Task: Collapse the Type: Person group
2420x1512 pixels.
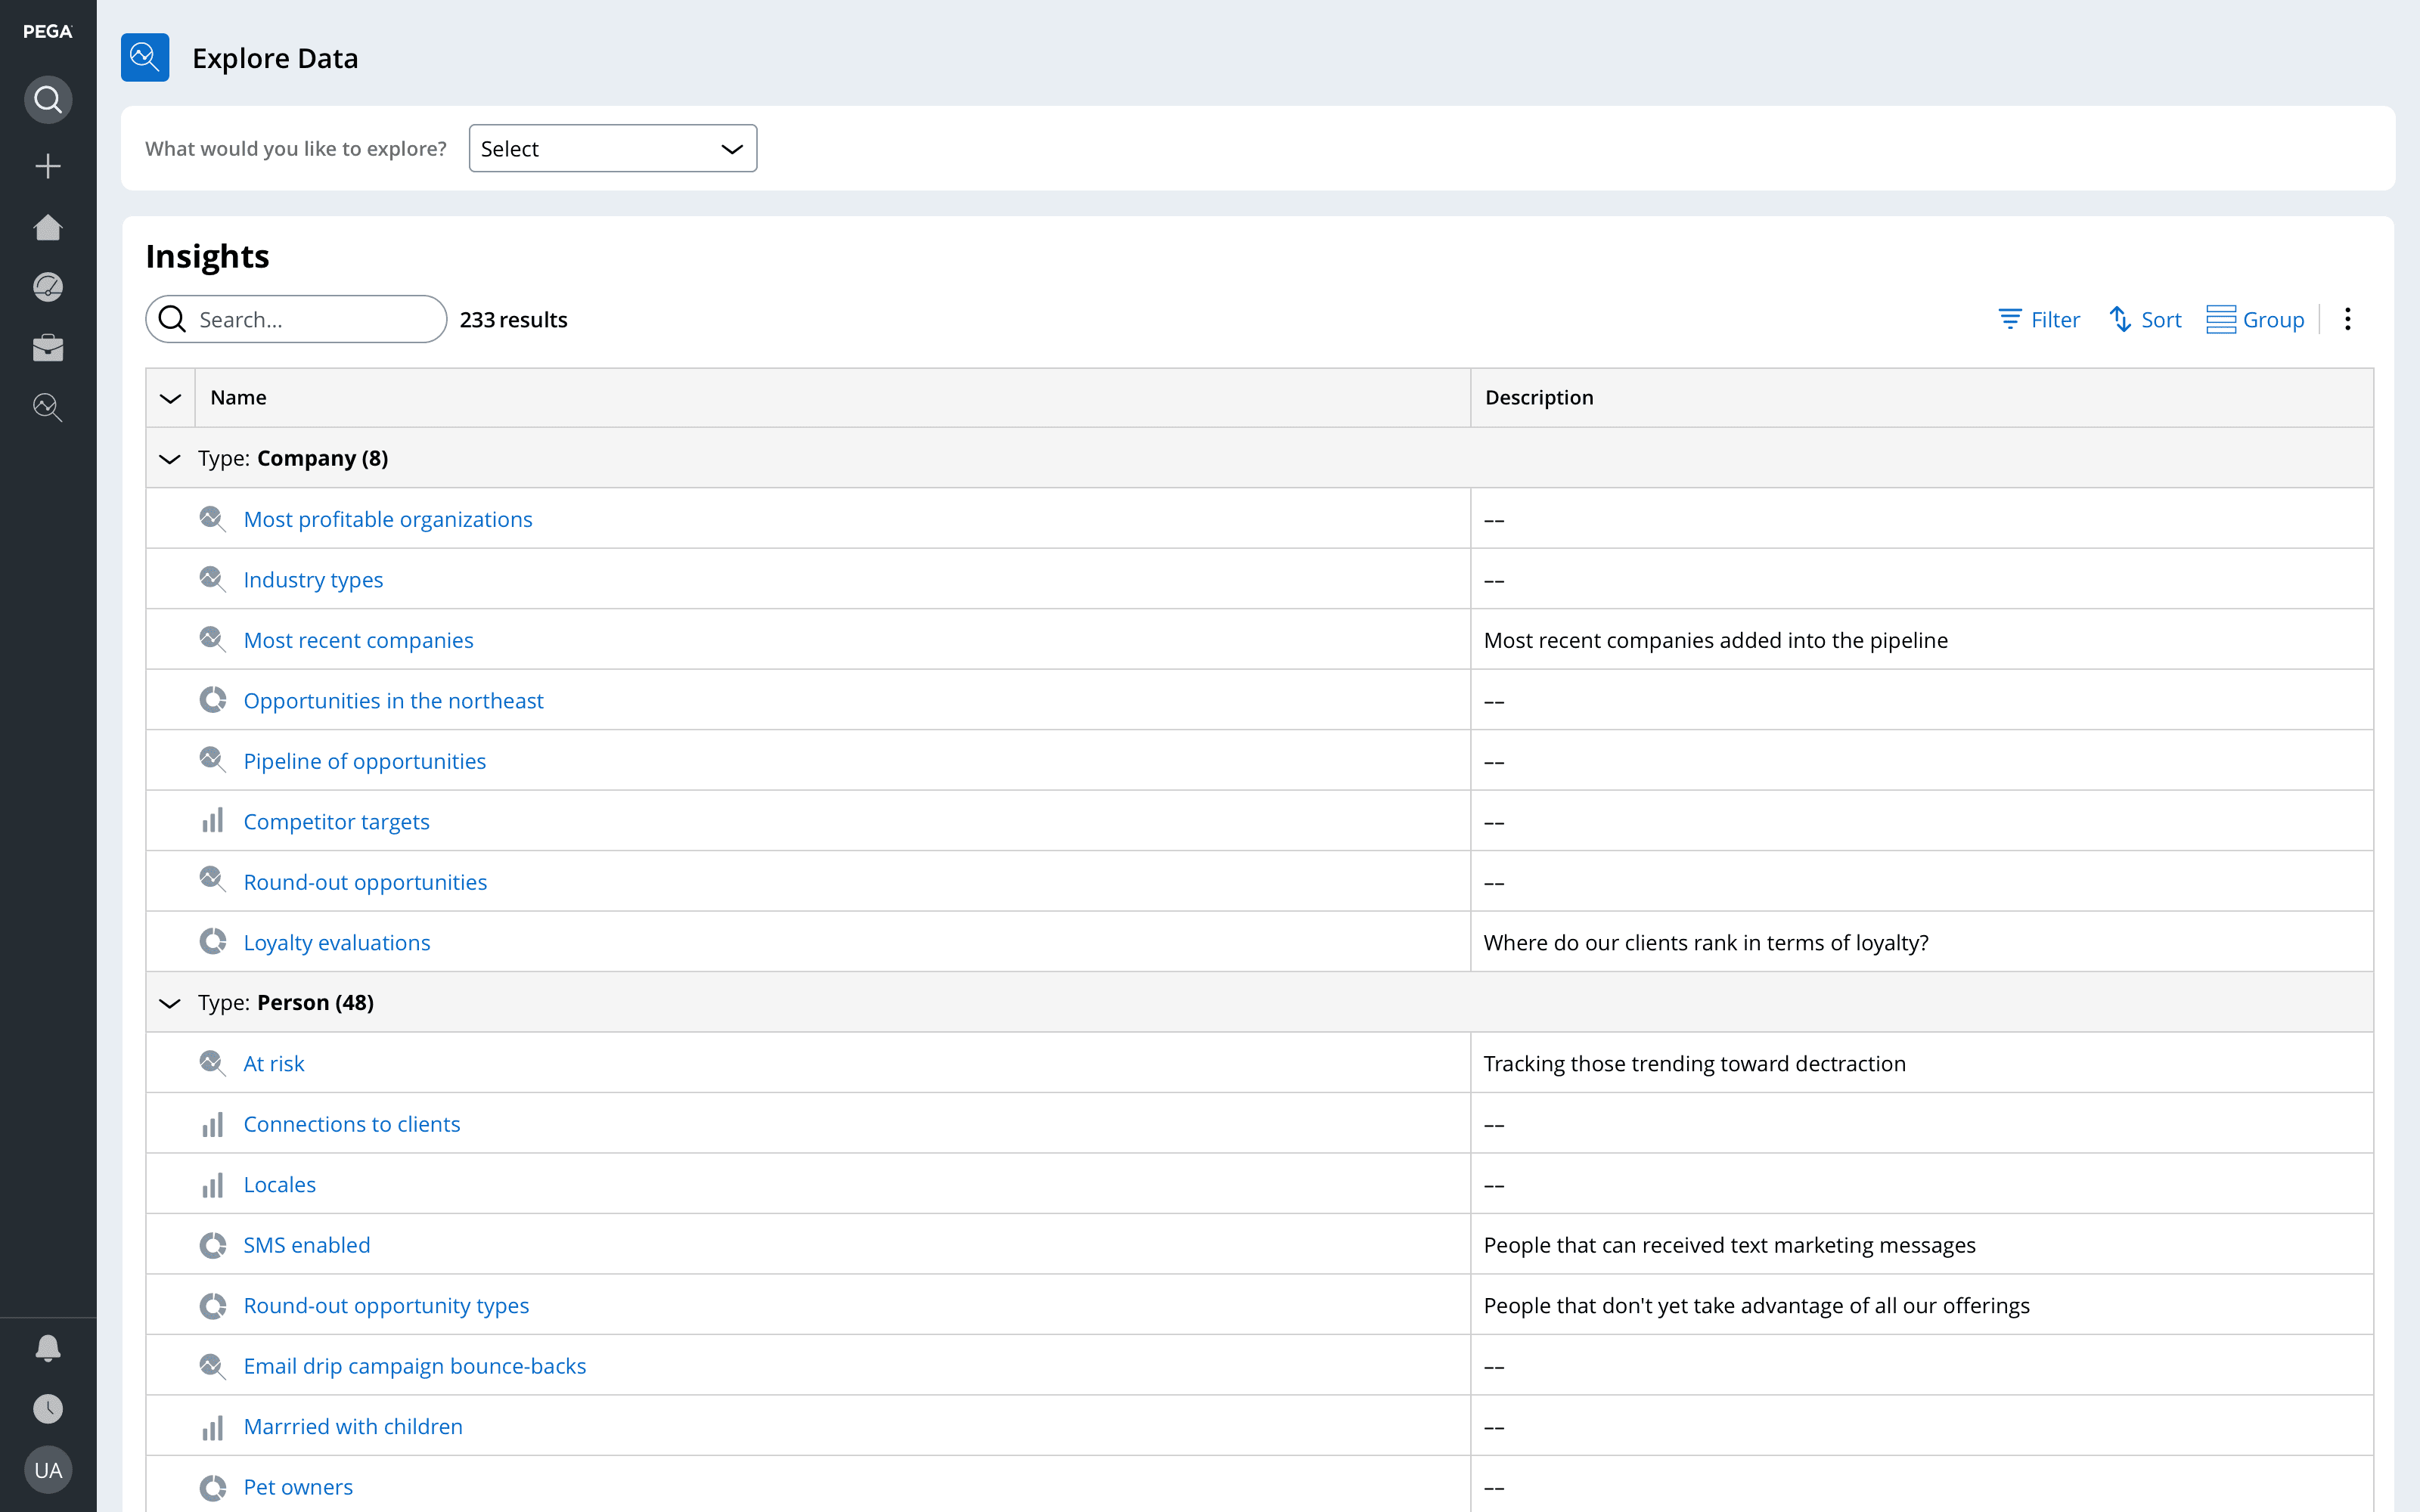Action: click(170, 1003)
